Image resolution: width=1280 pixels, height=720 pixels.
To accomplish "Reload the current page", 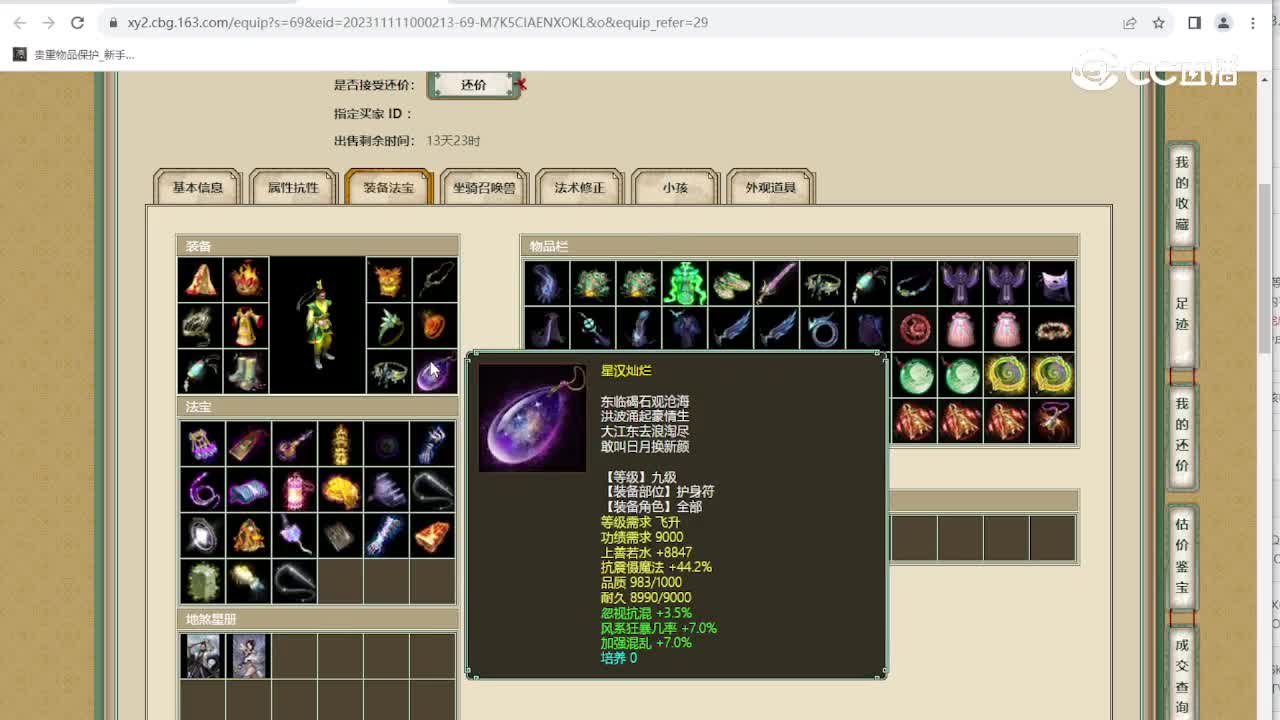I will click(78, 22).
